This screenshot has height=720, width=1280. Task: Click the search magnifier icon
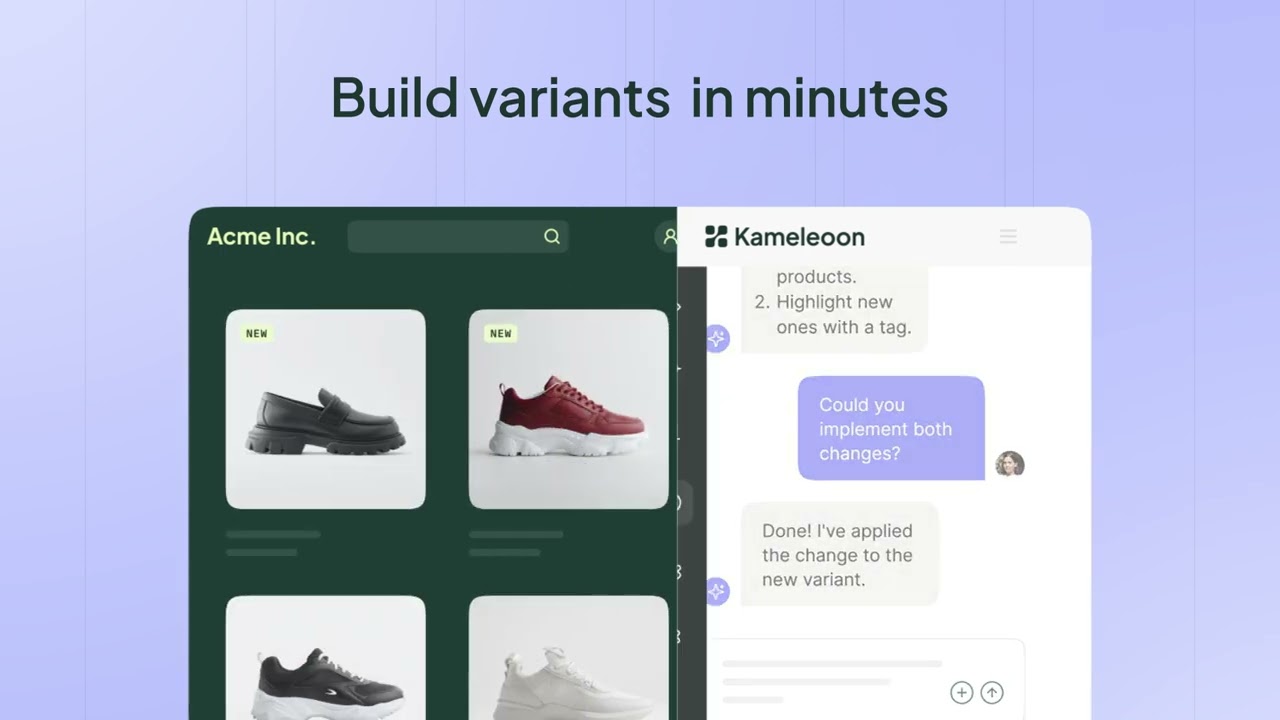tap(552, 236)
